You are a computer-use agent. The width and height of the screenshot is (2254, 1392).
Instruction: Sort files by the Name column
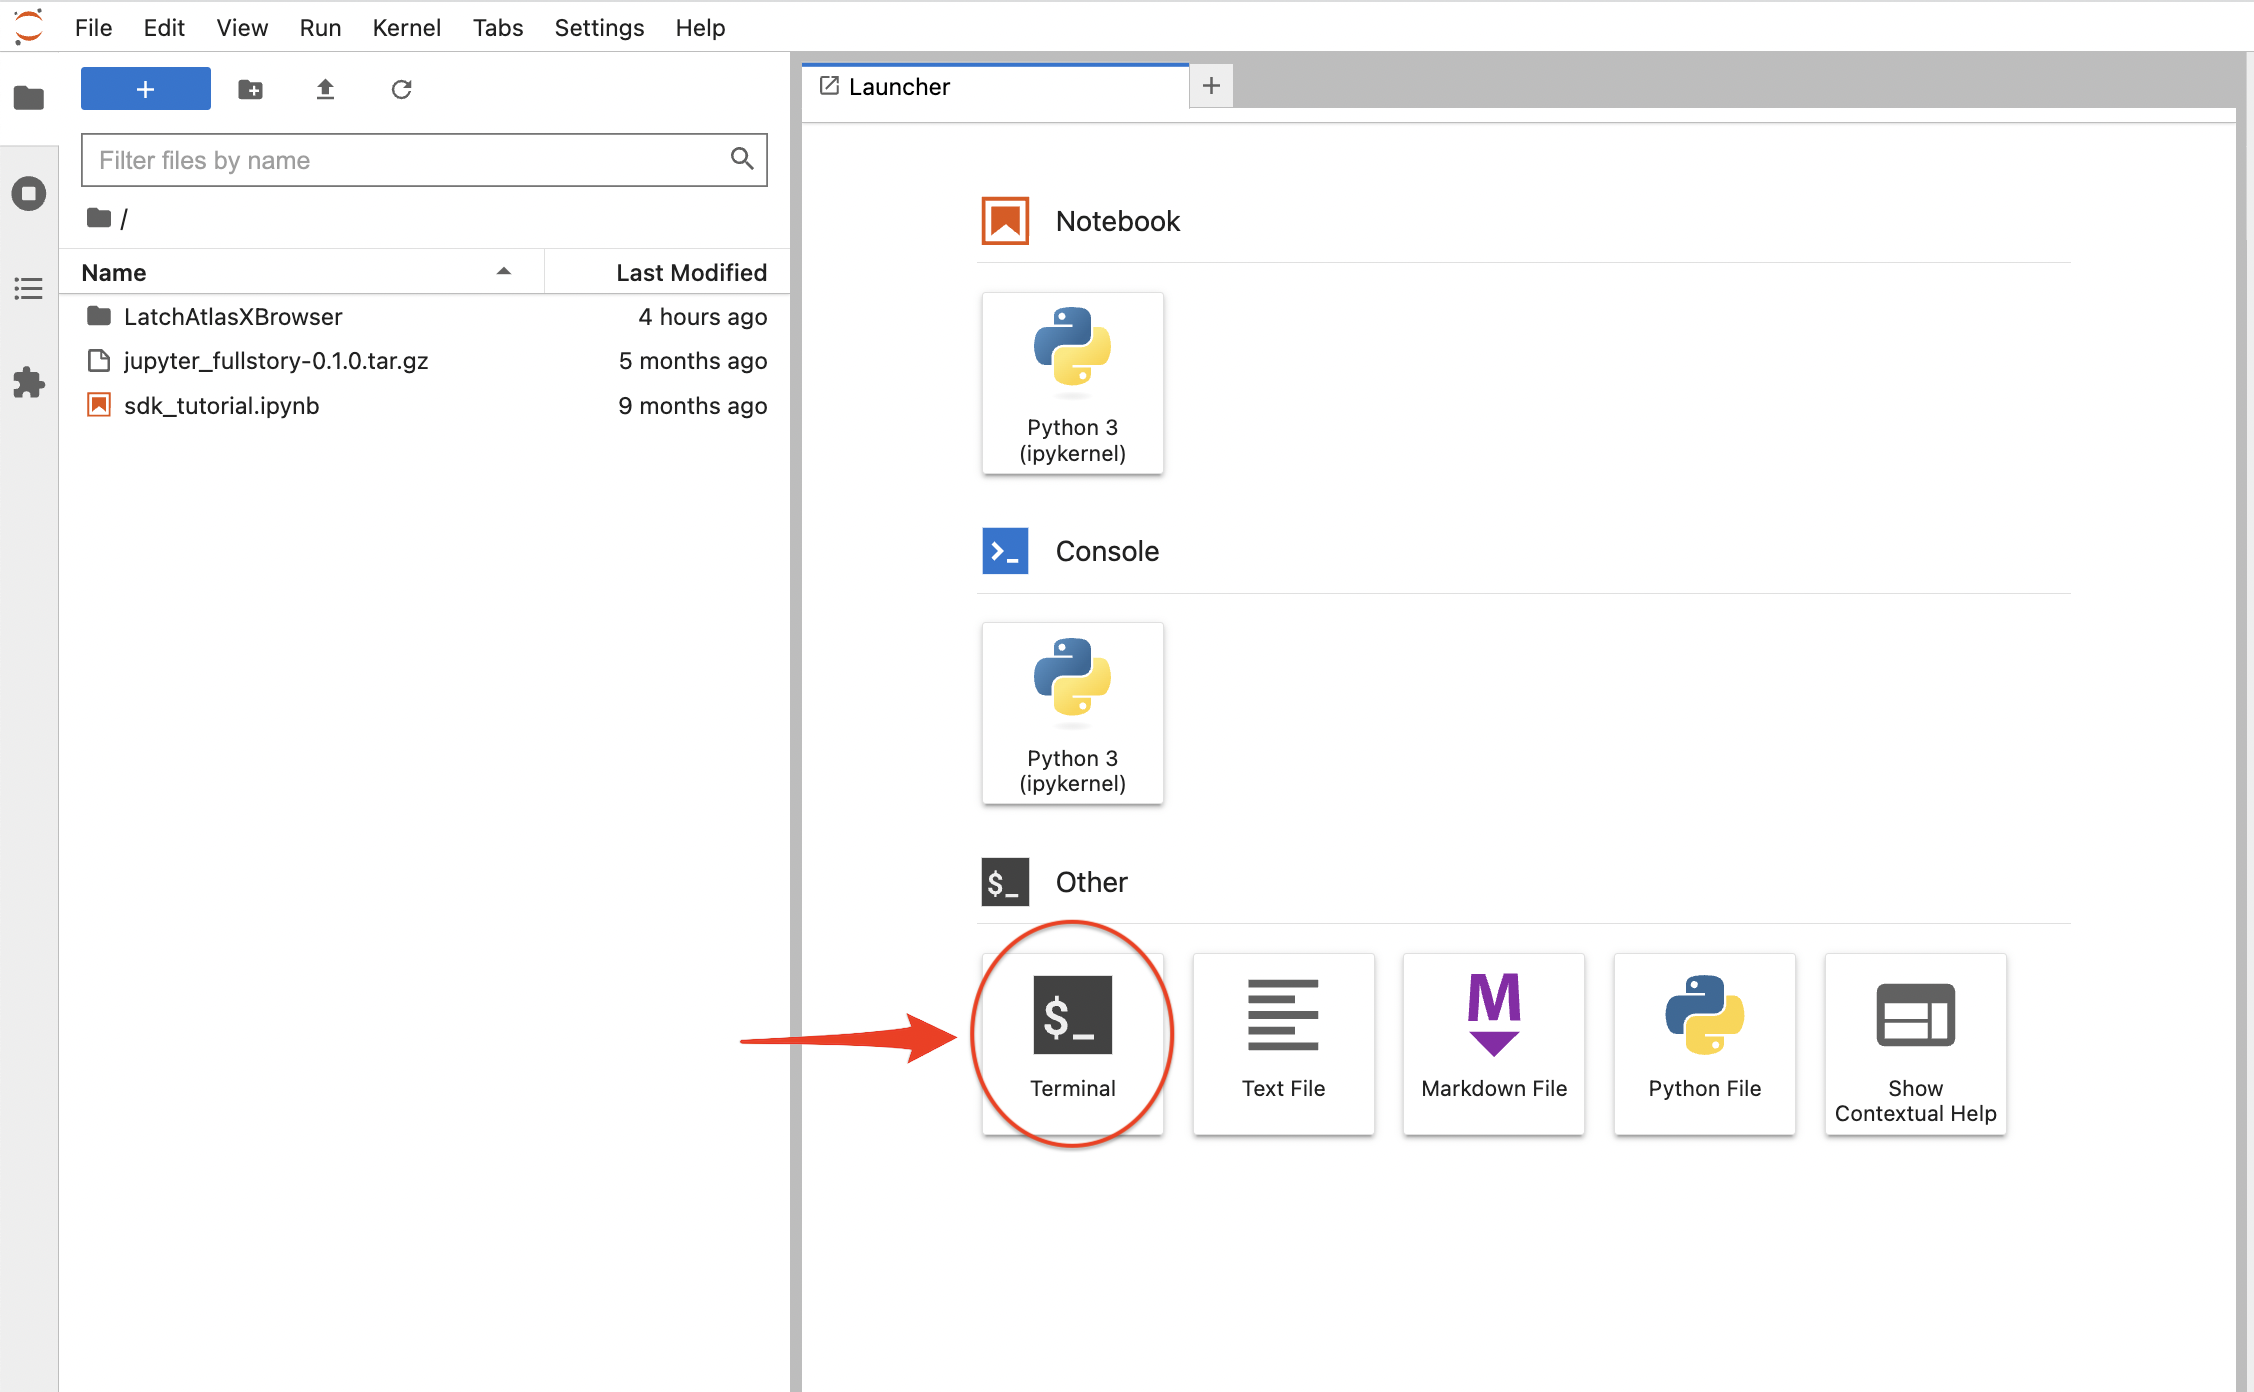301,272
